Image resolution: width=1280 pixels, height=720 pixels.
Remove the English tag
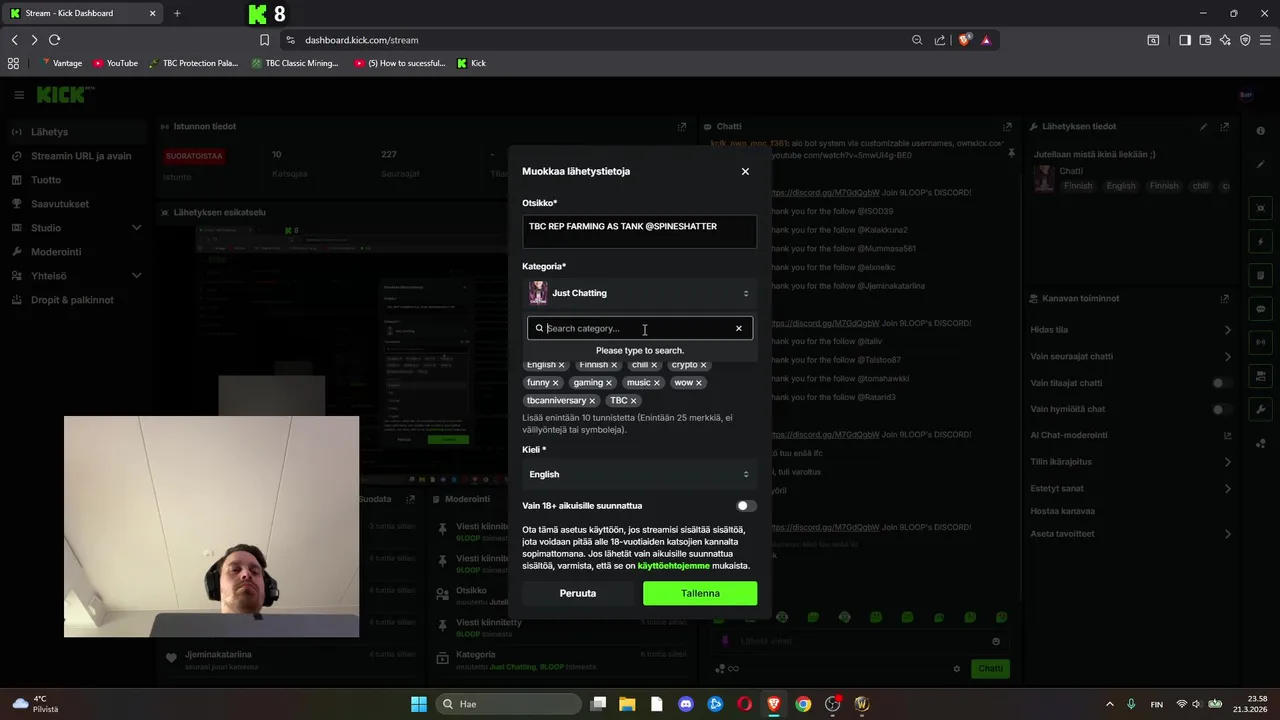(x=561, y=365)
